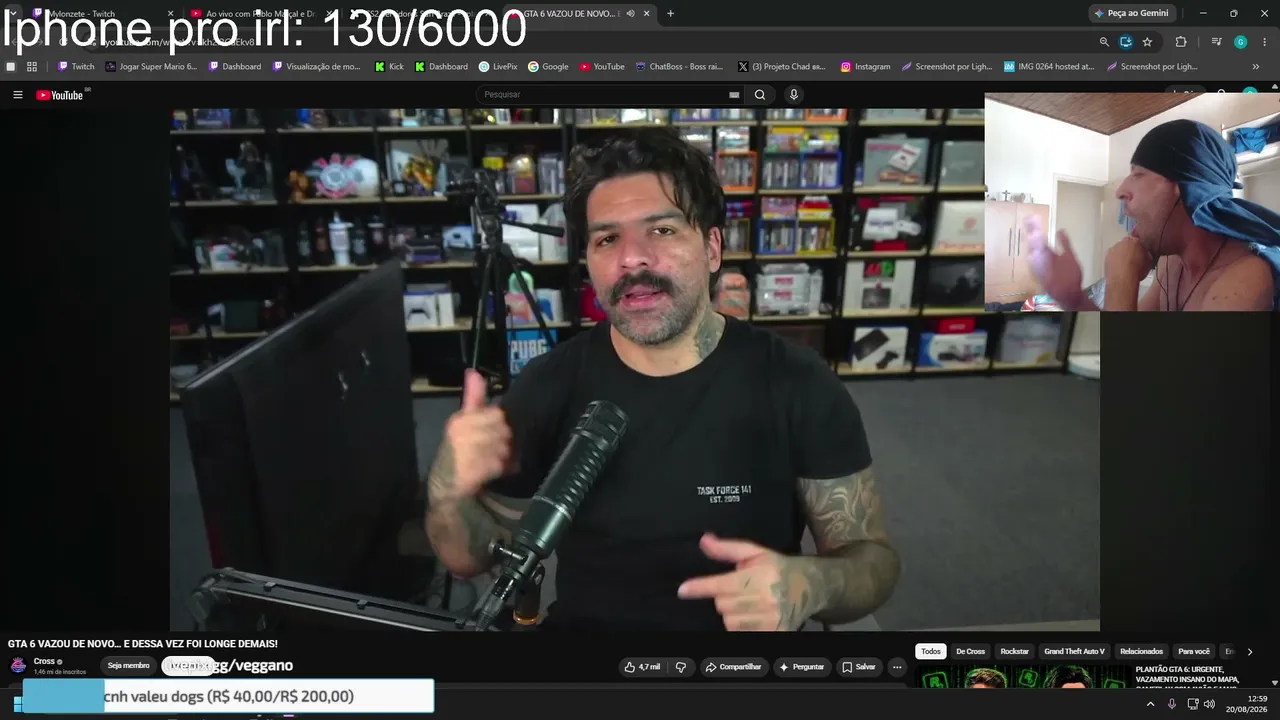Dislike the video with thumbs-down
This screenshot has width=1280, height=720.
point(681,667)
